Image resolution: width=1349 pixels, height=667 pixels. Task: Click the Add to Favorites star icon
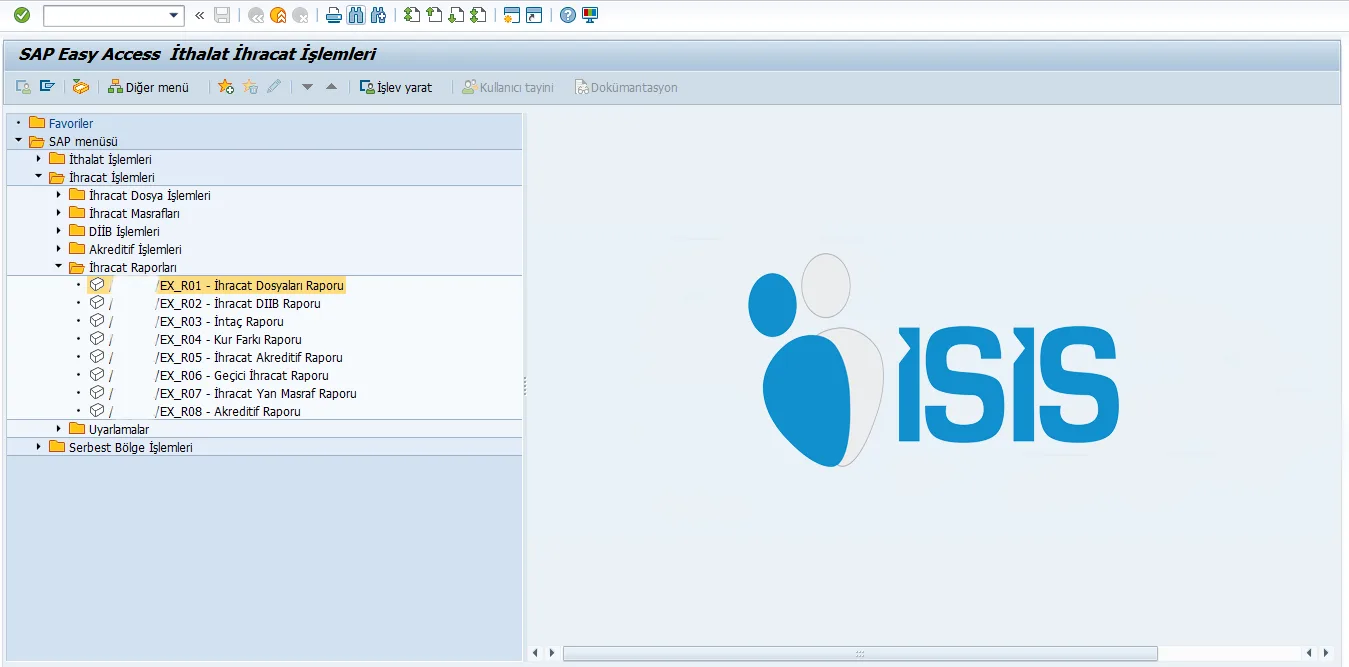[x=226, y=87]
